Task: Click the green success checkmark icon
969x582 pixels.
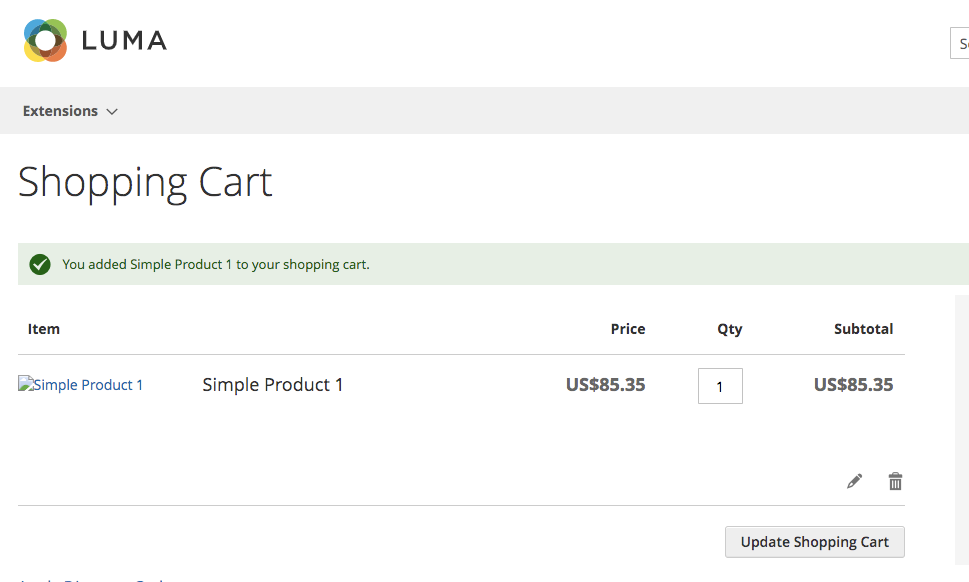Action: [x=40, y=264]
